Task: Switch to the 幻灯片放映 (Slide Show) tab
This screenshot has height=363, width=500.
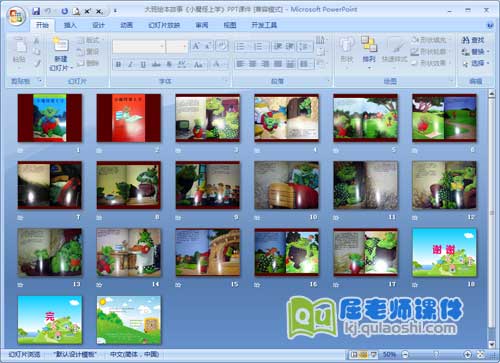Action: [x=164, y=25]
